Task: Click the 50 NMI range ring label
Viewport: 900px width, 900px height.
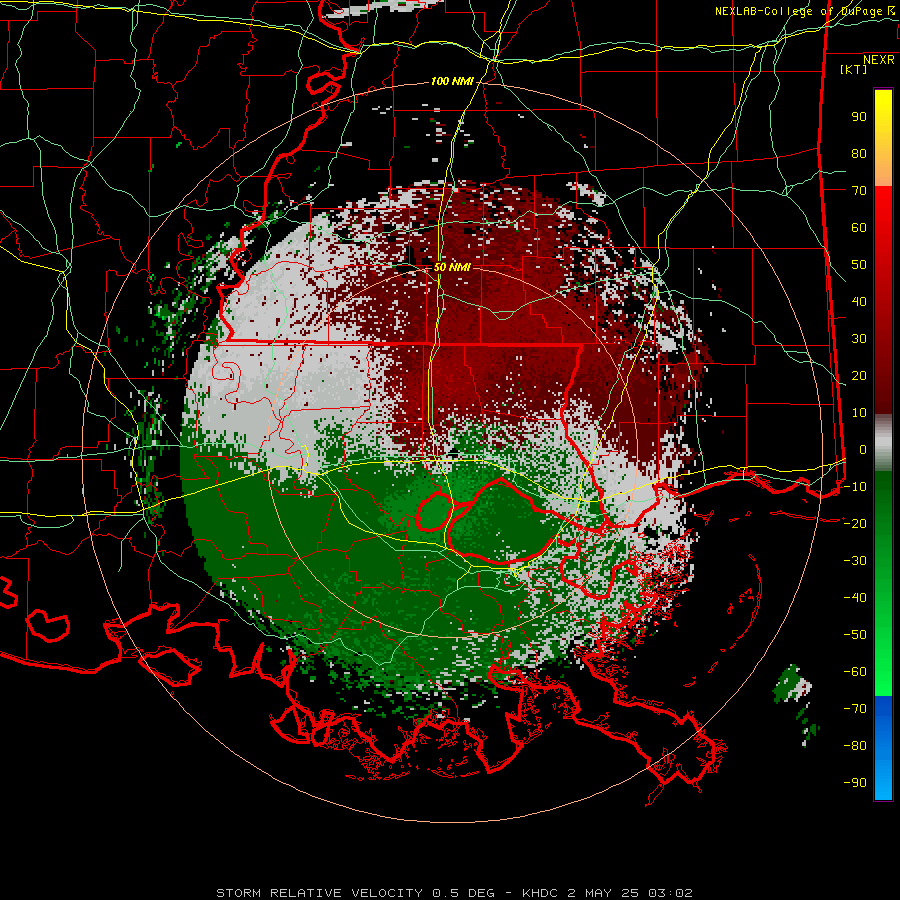Action: click(x=452, y=267)
